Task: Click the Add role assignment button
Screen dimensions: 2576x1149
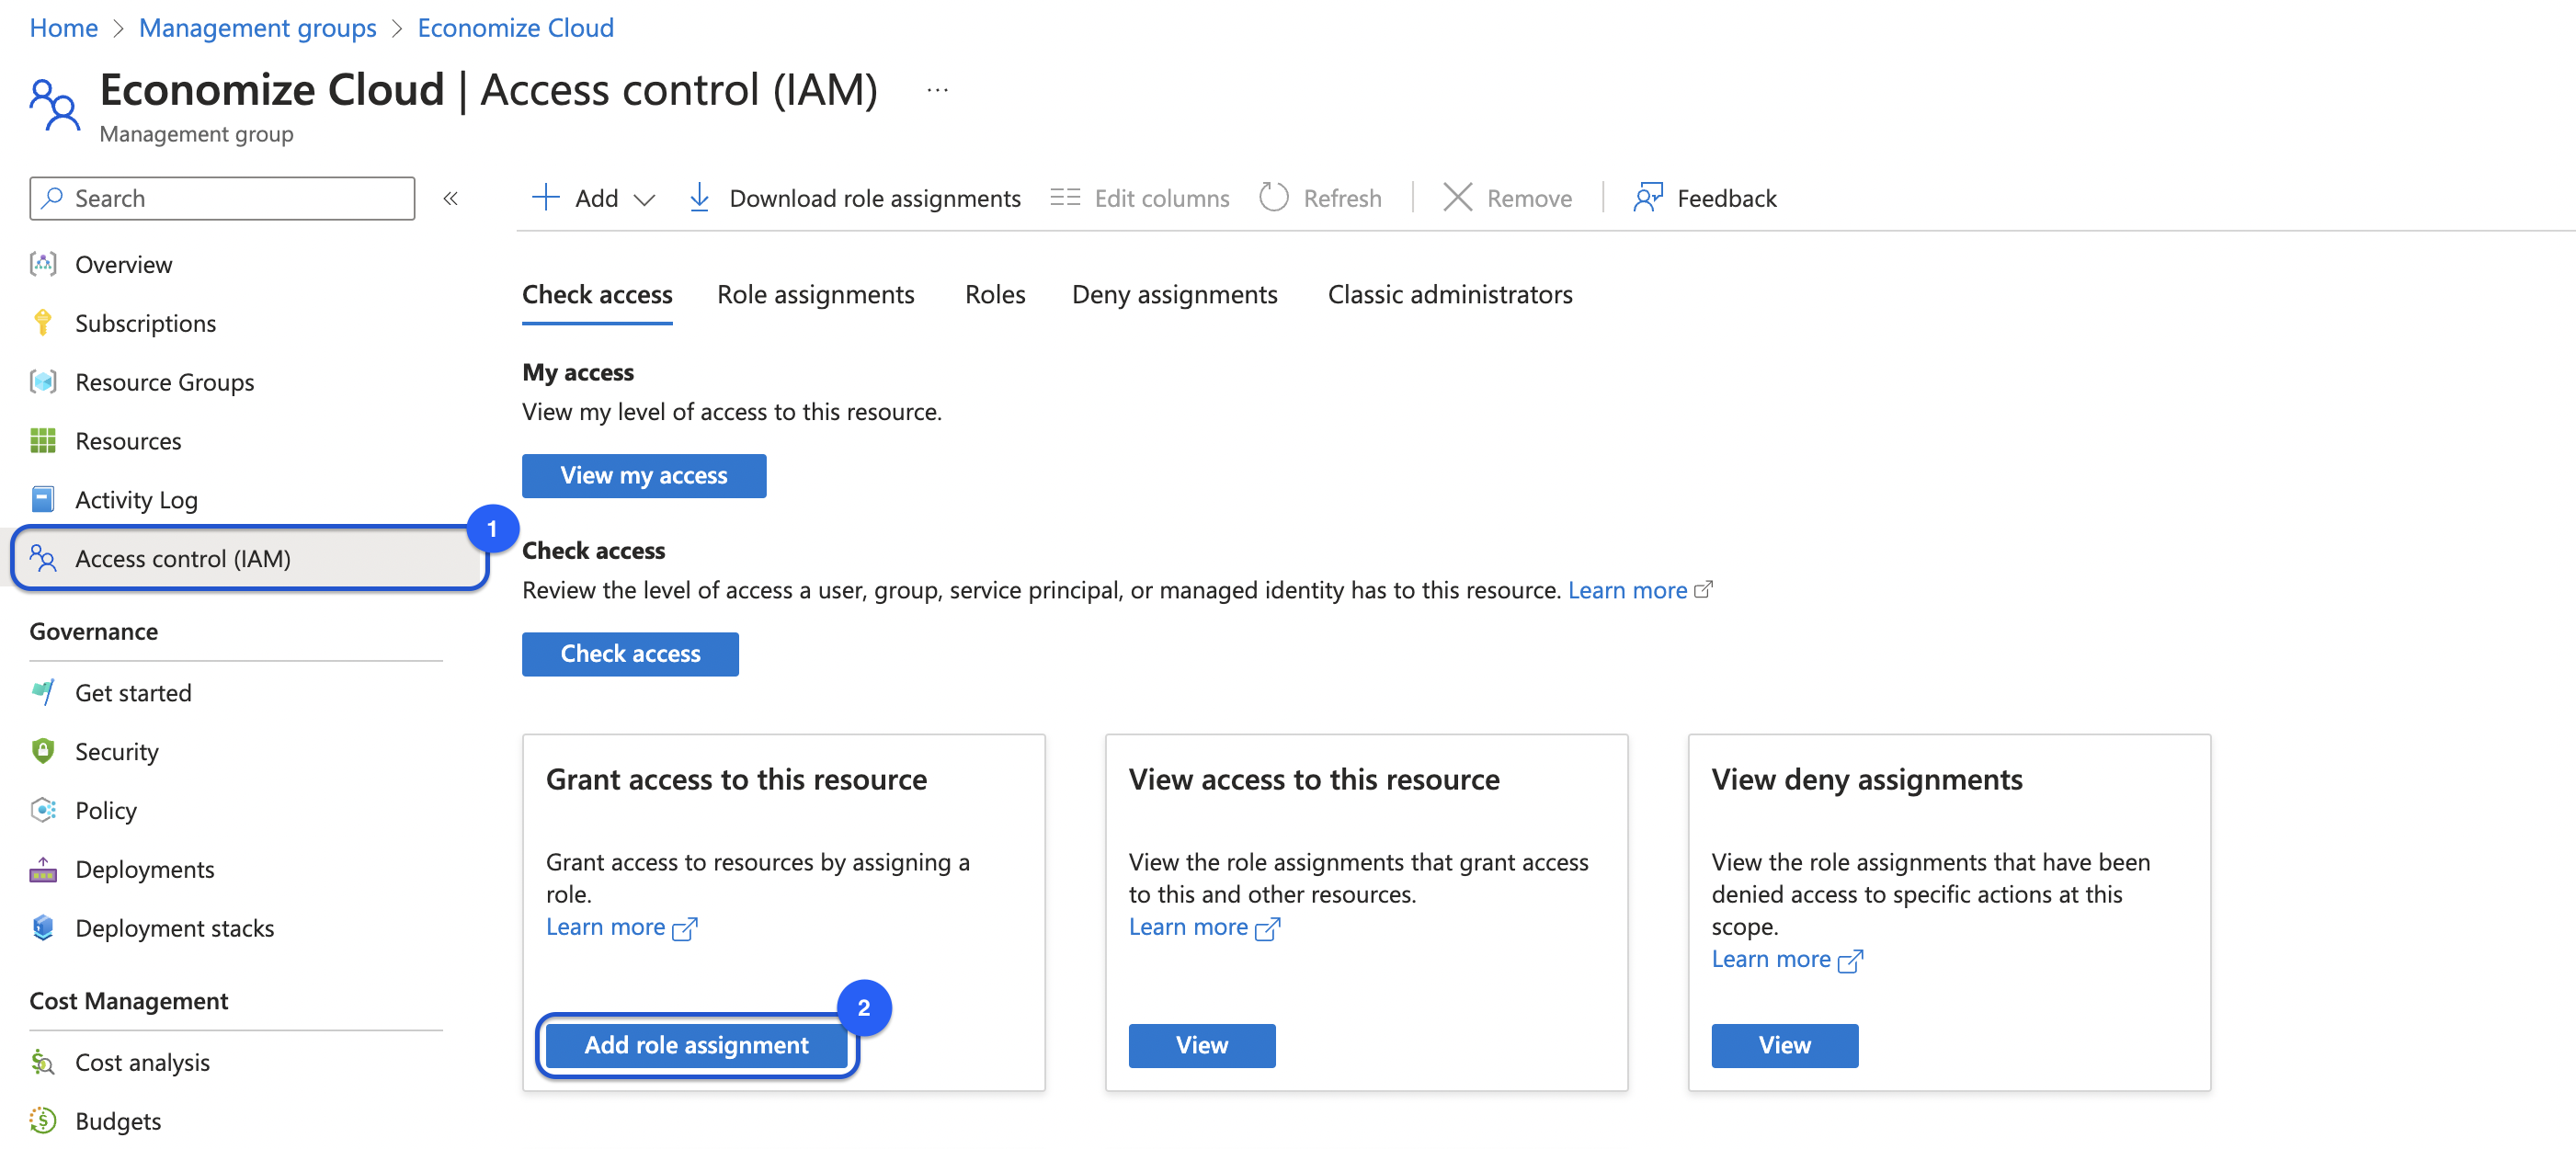Action: click(x=696, y=1045)
